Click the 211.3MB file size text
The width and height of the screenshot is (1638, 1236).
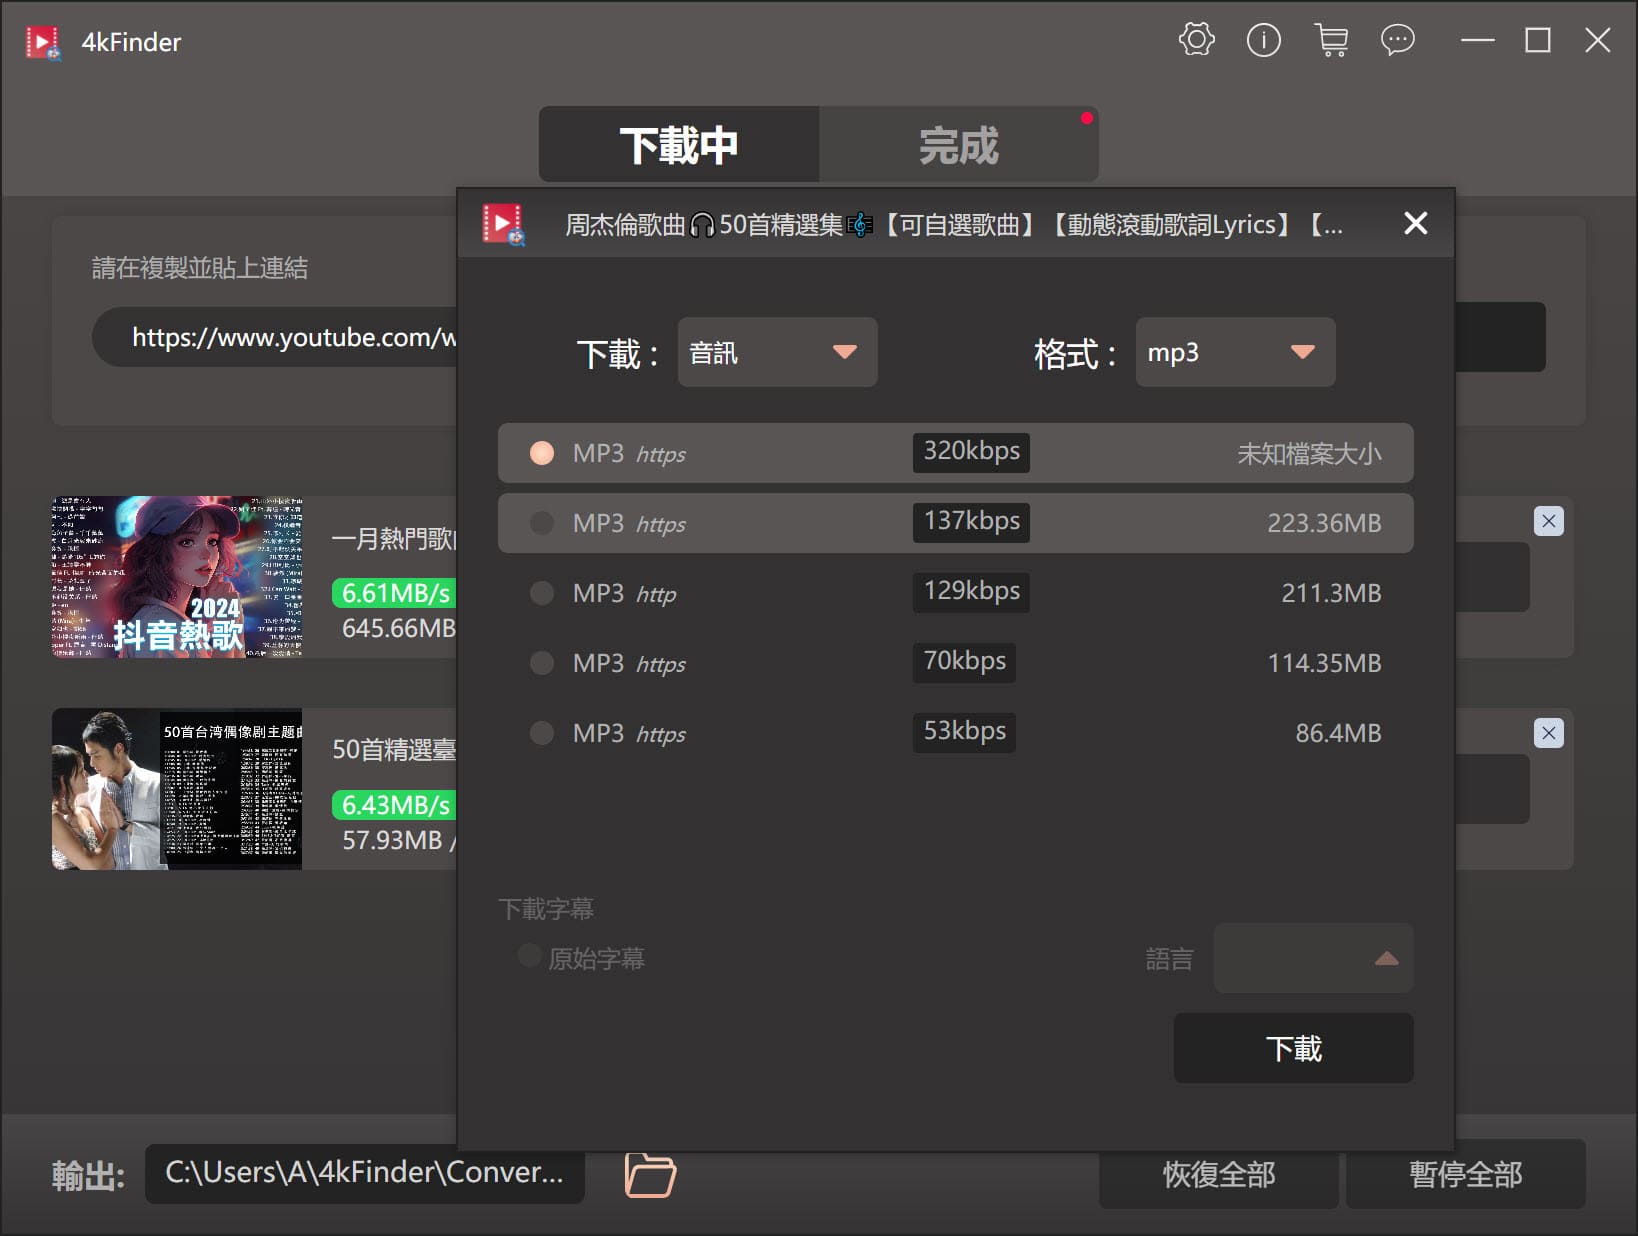[x=1331, y=593]
